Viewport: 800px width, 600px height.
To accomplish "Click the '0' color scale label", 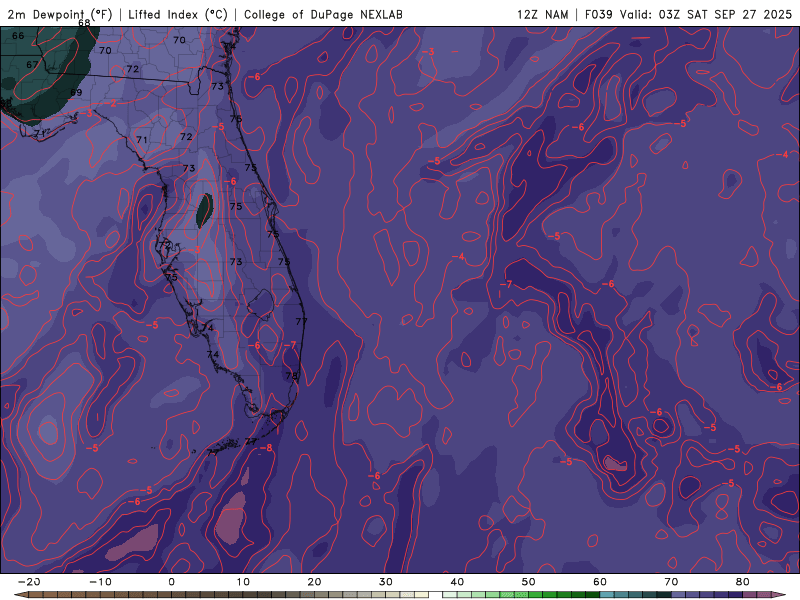I will [x=171, y=582].
